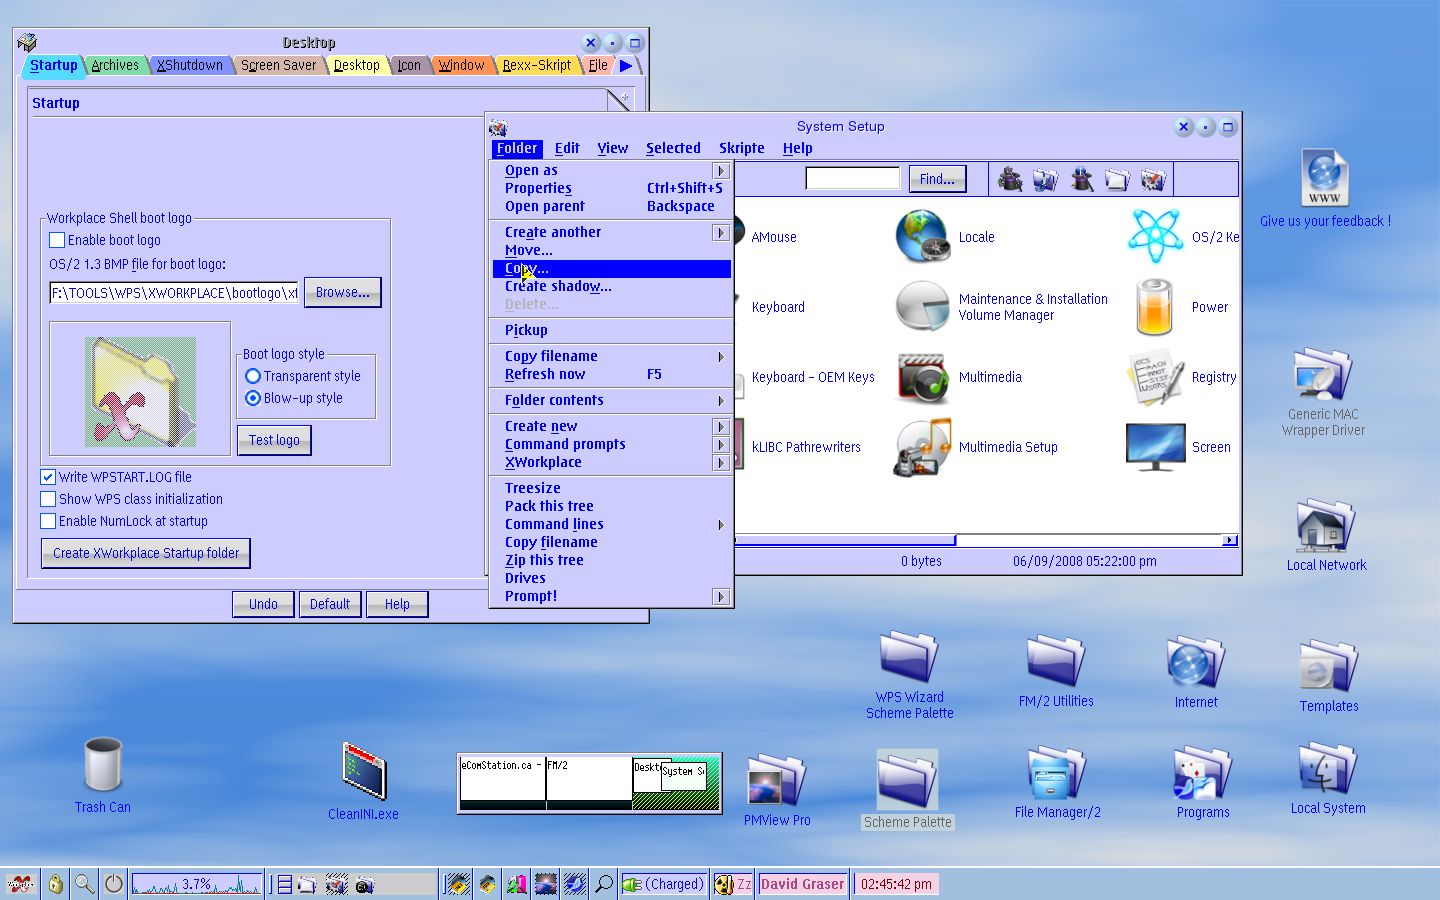Click padlock lockup icon in taskbar
The width and height of the screenshot is (1440, 900).
(55, 884)
